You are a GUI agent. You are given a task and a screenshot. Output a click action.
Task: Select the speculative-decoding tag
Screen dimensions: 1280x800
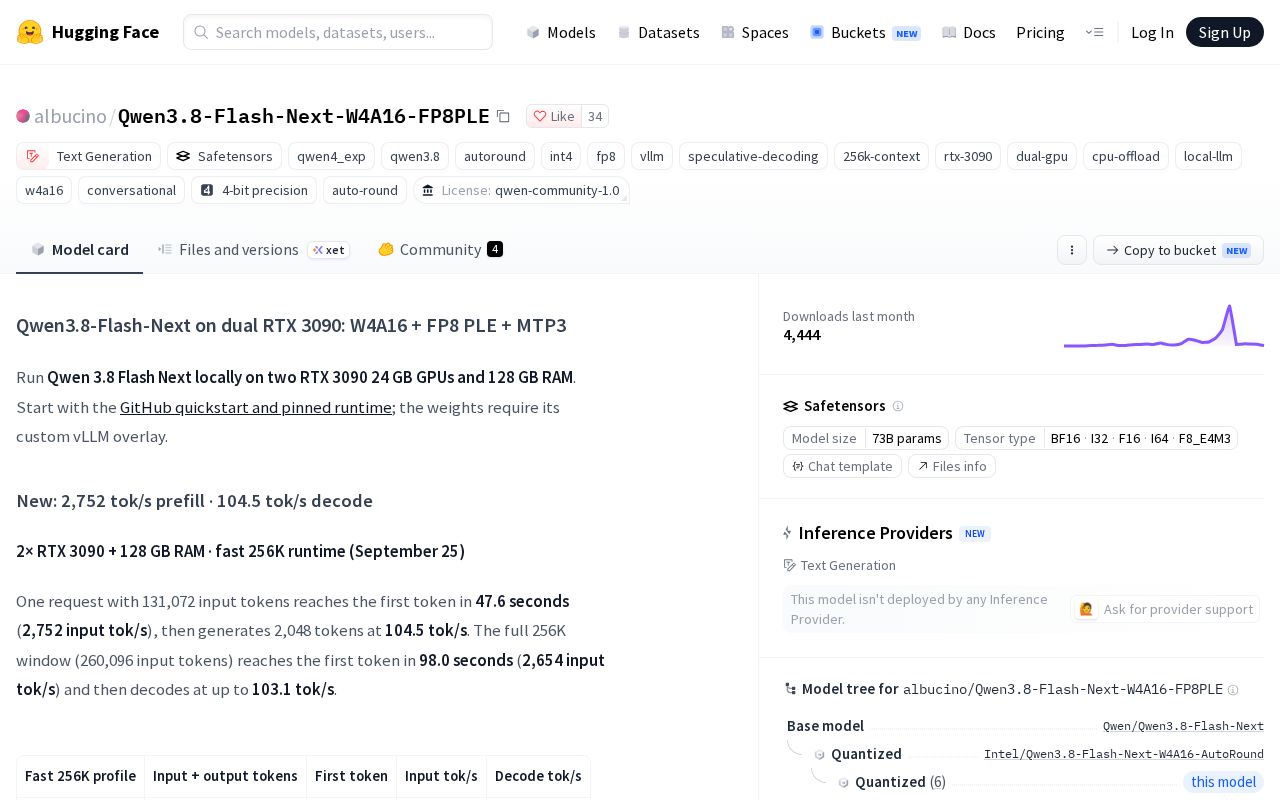click(753, 156)
